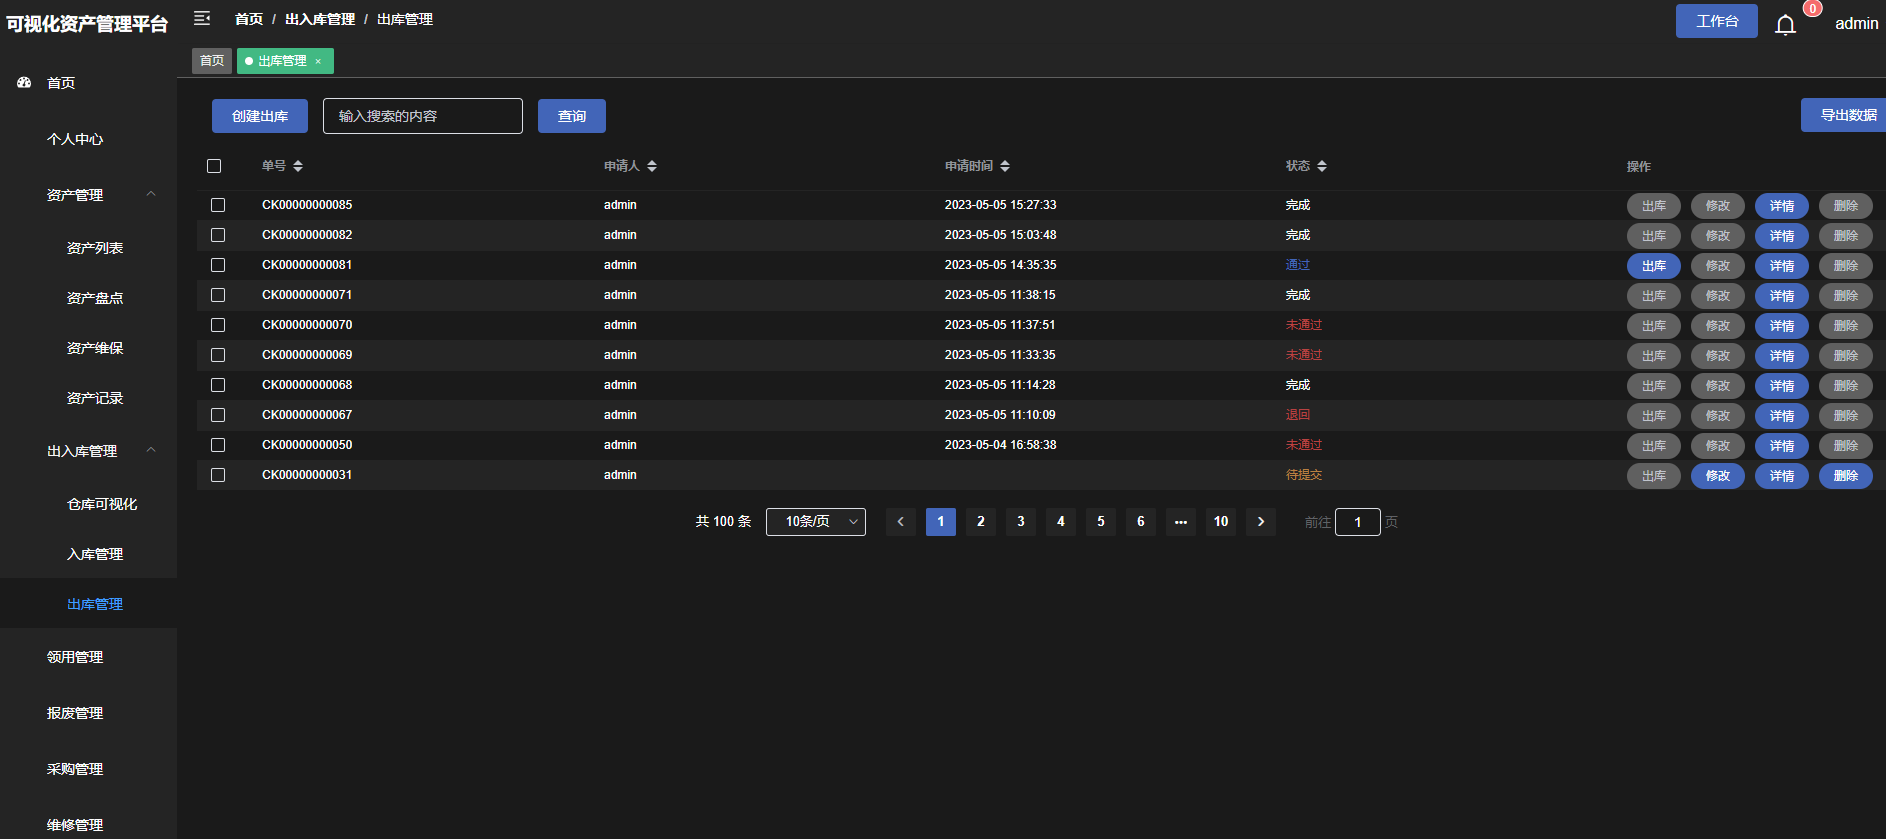Close the 出库管理 tab with ×
This screenshot has height=839, width=1886.
[x=318, y=62]
